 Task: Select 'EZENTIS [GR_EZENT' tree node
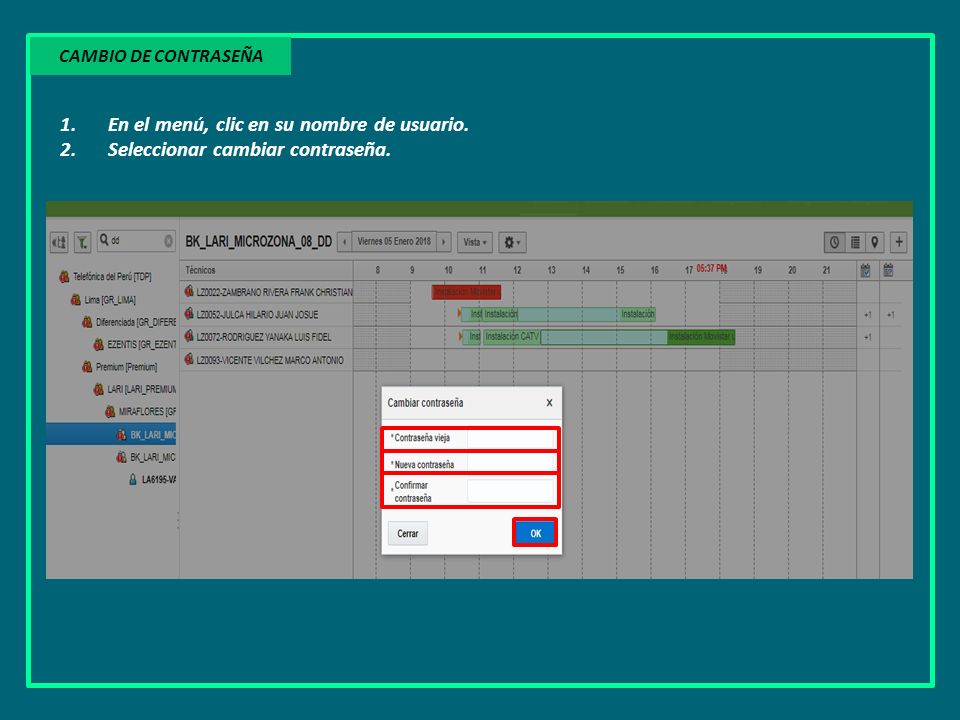click(x=142, y=345)
